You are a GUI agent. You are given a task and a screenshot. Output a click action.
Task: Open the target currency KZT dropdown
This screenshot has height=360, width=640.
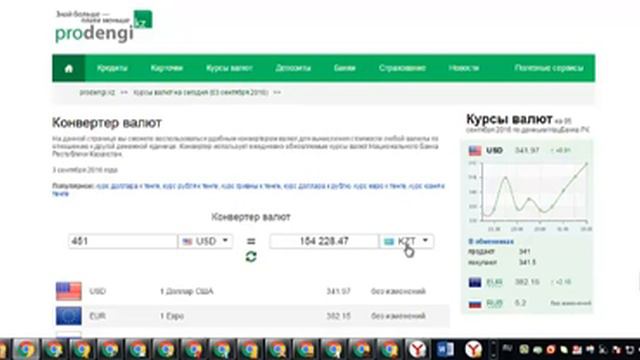point(406,241)
